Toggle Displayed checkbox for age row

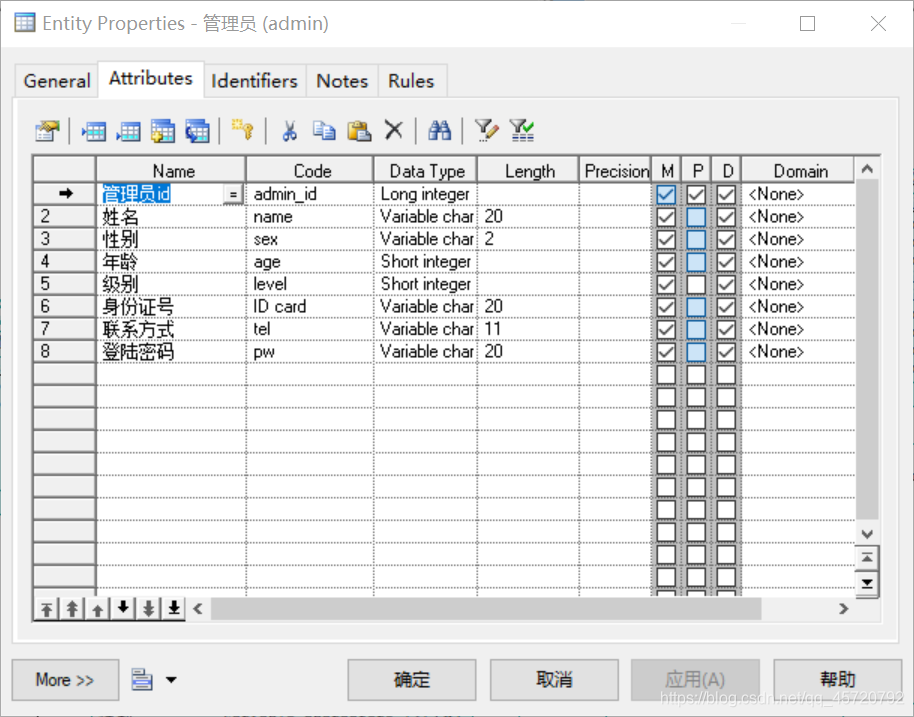pyautogui.click(x=726, y=262)
